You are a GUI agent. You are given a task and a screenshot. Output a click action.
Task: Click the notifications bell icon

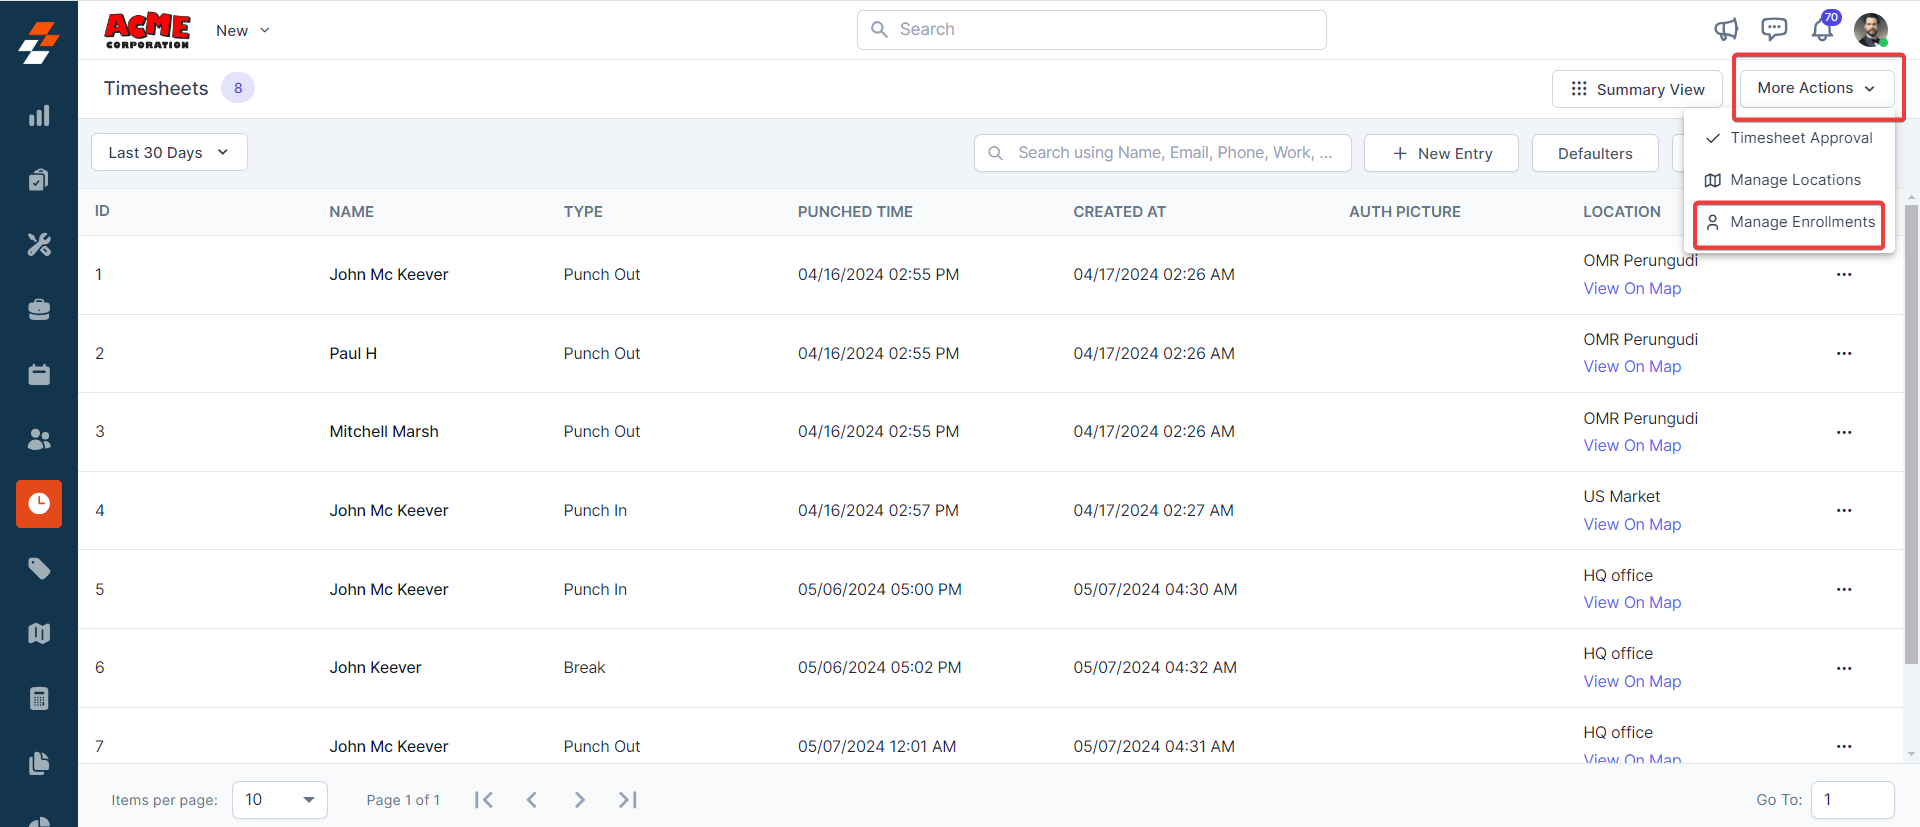pyautogui.click(x=1822, y=30)
